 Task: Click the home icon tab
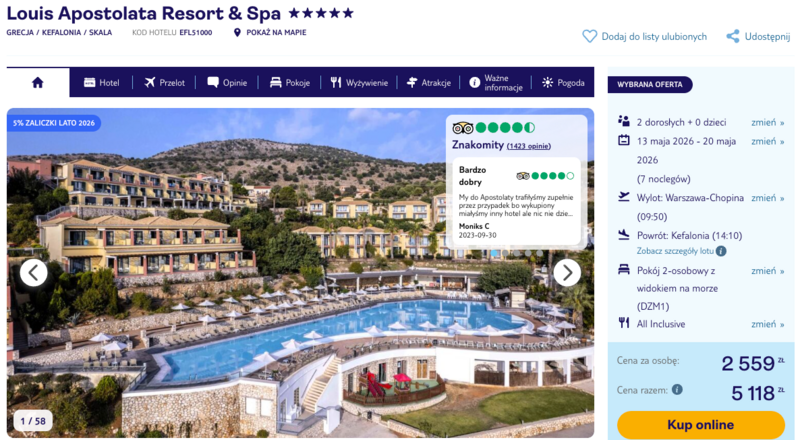click(38, 83)
